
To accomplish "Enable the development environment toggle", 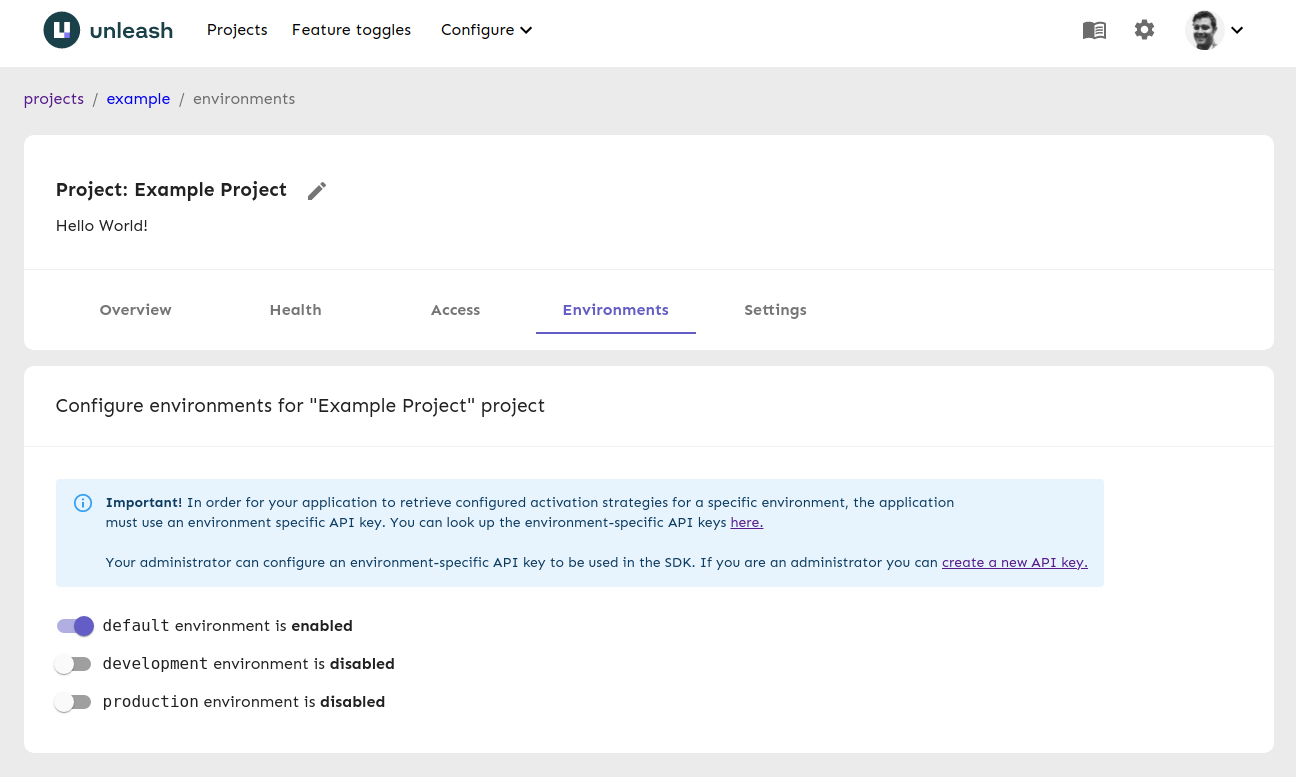I will pyautogui.click(x=73, y=664).
